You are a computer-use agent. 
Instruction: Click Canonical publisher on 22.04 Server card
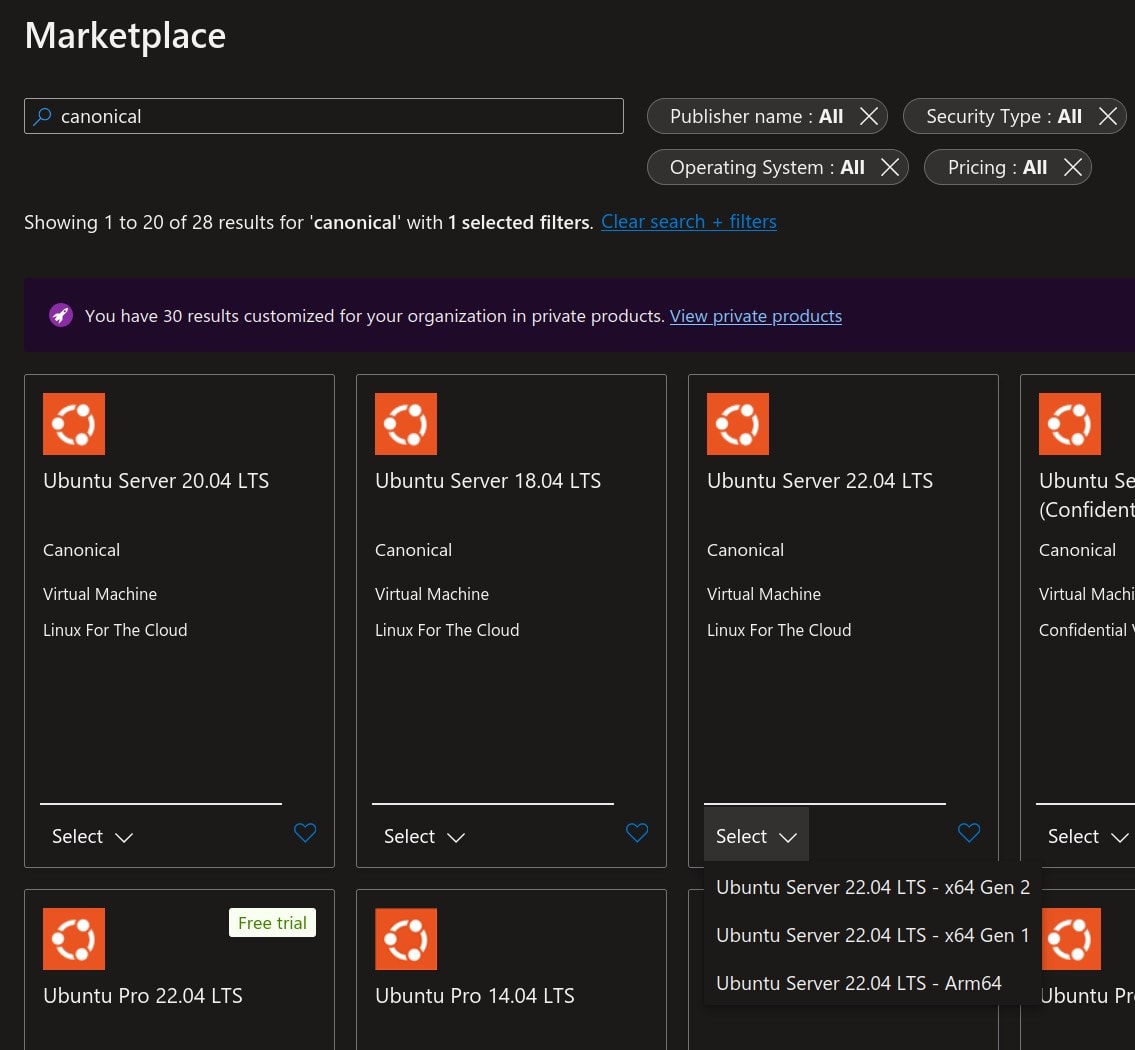pos(745,550)
